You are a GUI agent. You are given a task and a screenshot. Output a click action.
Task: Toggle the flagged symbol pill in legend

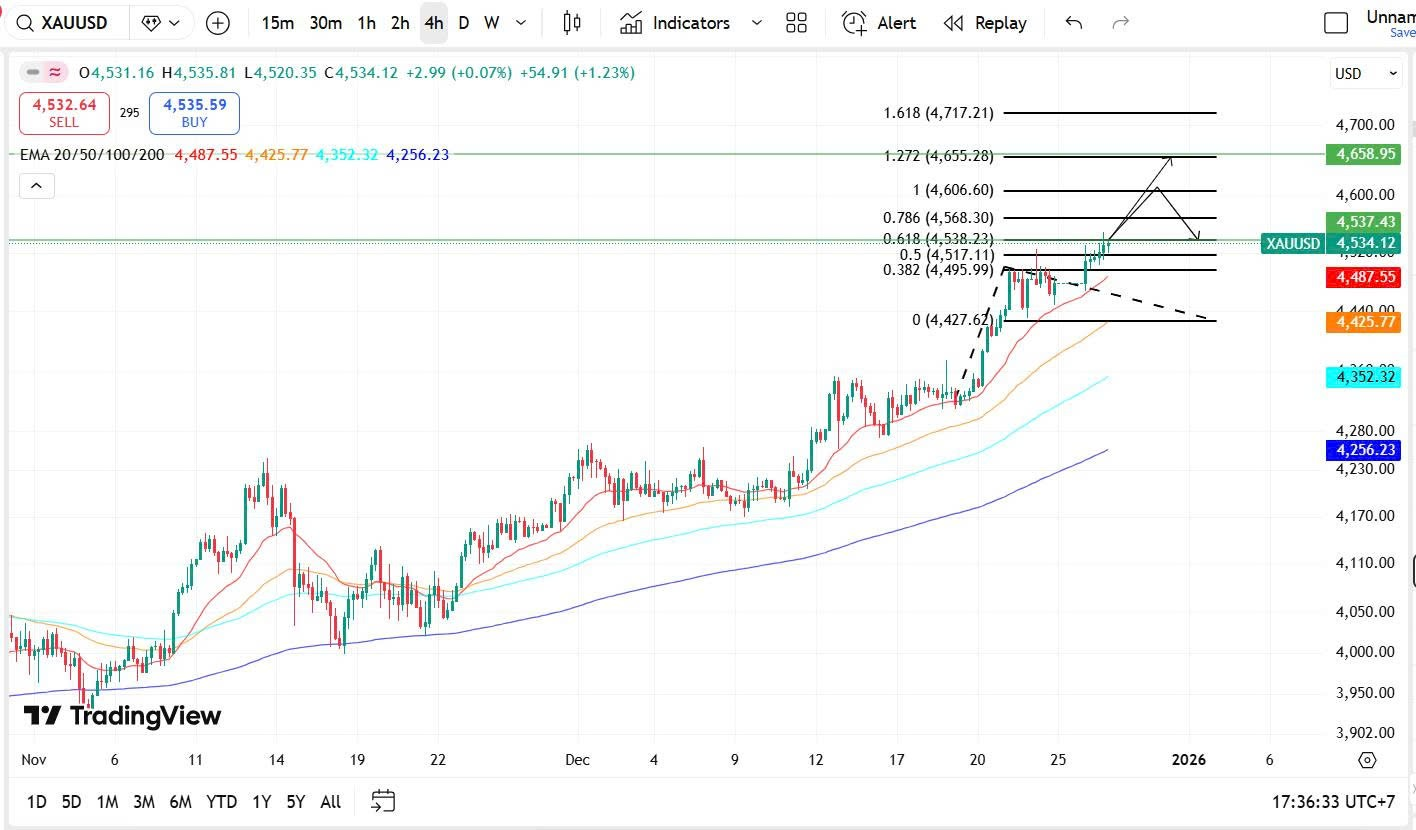tap(34, 72)
